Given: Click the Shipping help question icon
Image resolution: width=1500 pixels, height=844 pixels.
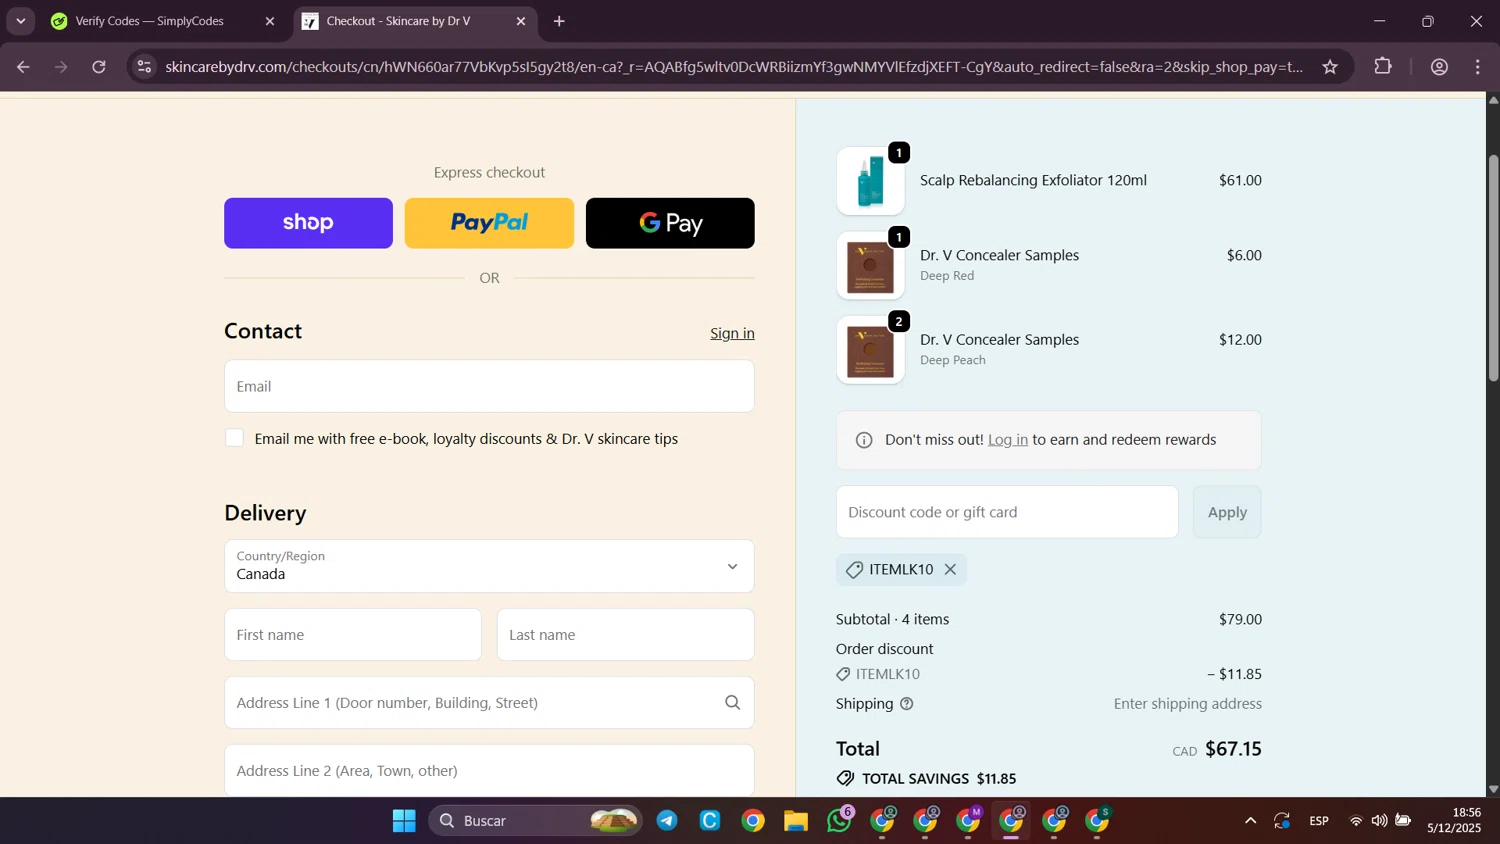Looking at the screenshot, I should click(906, 704).
